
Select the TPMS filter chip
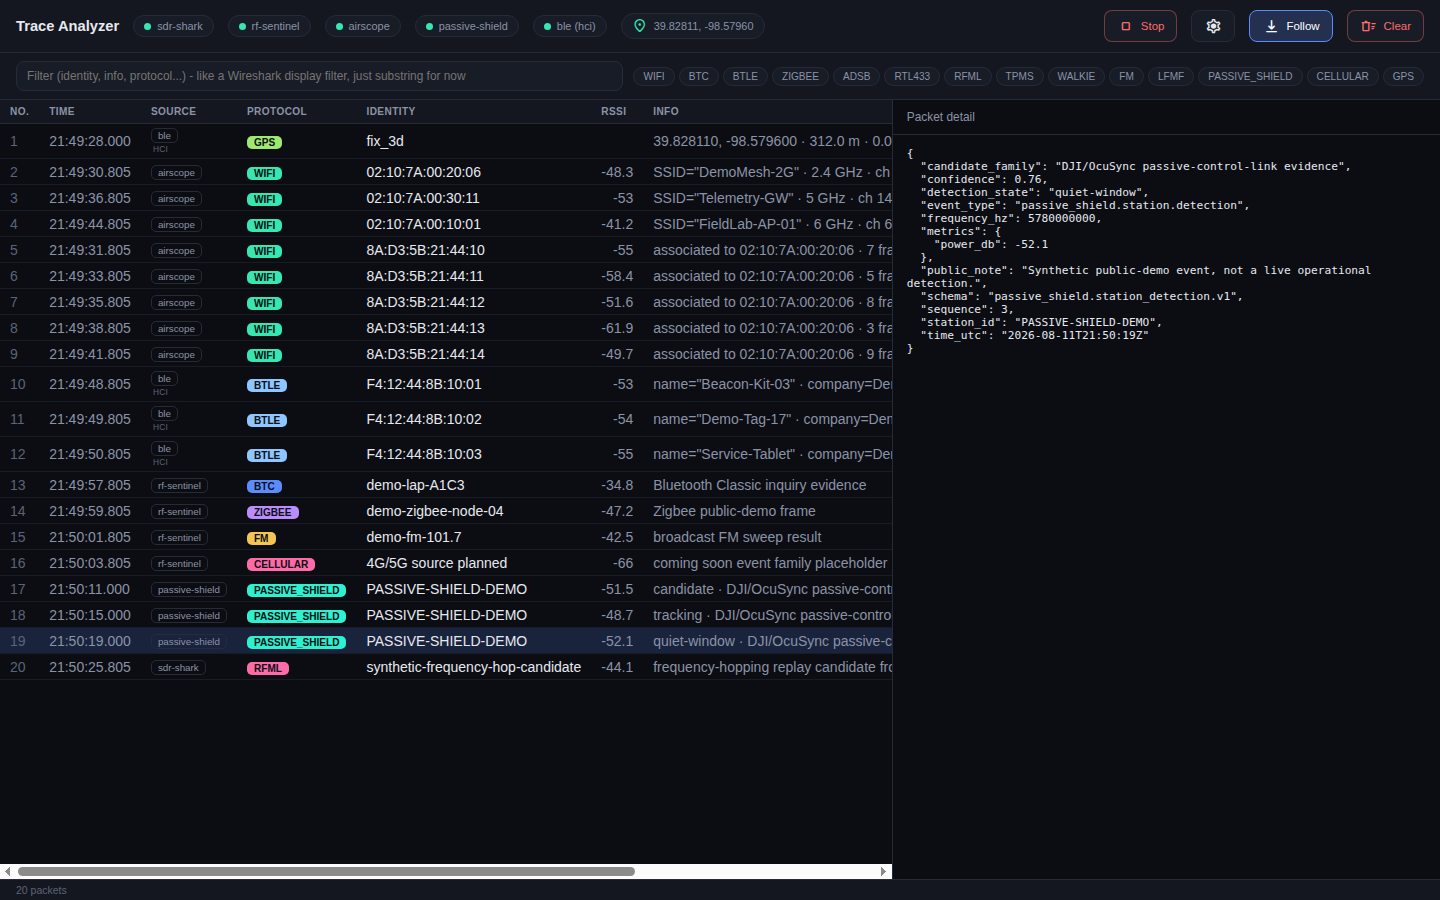coord(1020,76)
